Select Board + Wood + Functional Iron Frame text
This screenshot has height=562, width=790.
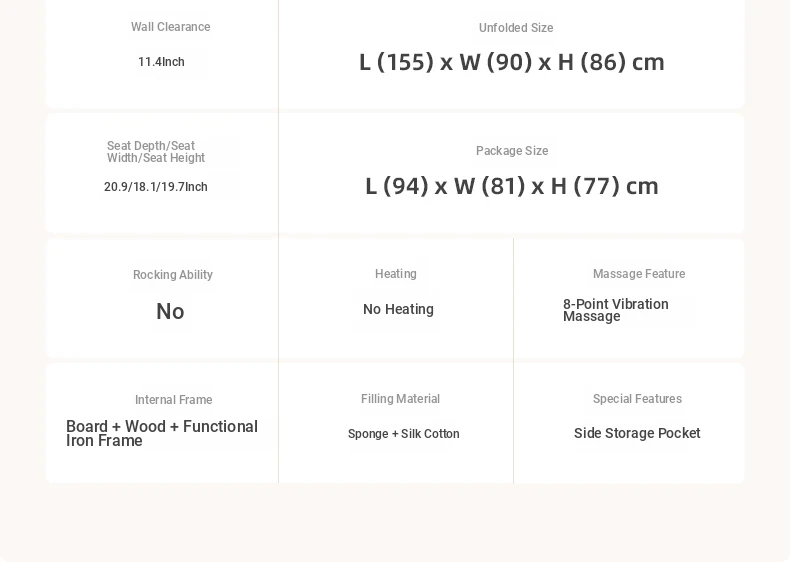(162, 433)
